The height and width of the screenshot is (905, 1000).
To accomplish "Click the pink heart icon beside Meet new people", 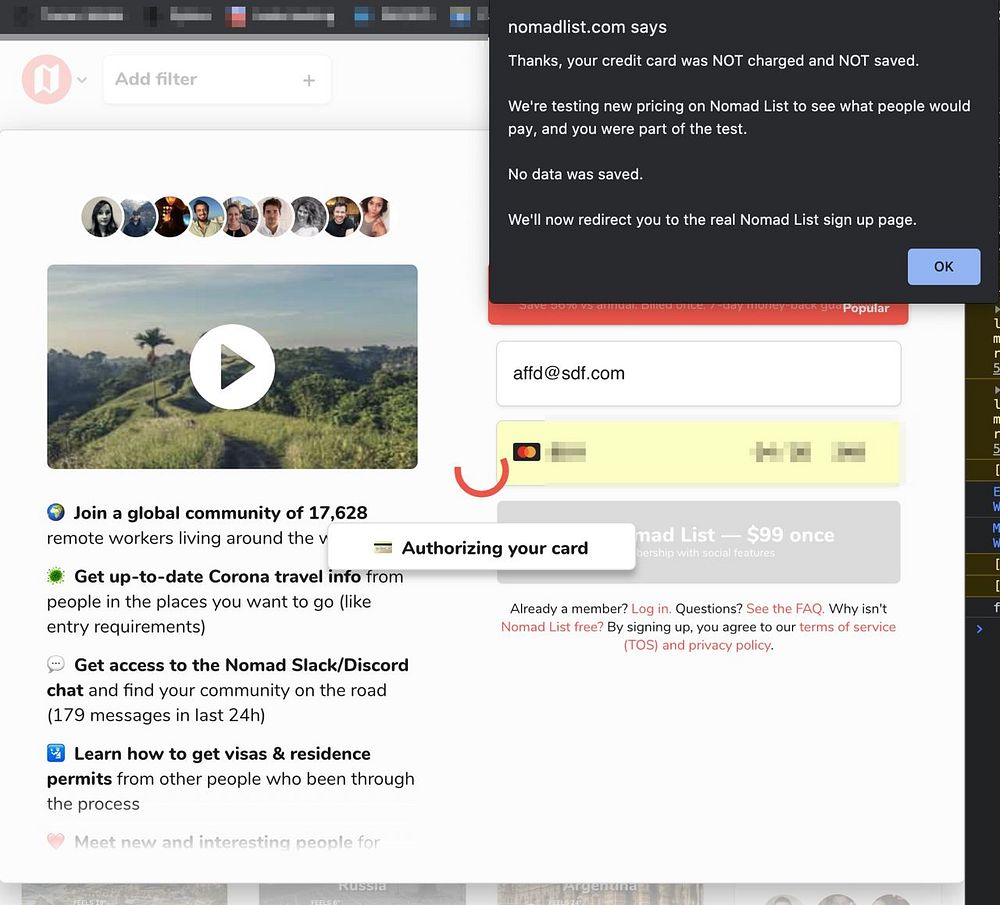I will tap(56, 841).
